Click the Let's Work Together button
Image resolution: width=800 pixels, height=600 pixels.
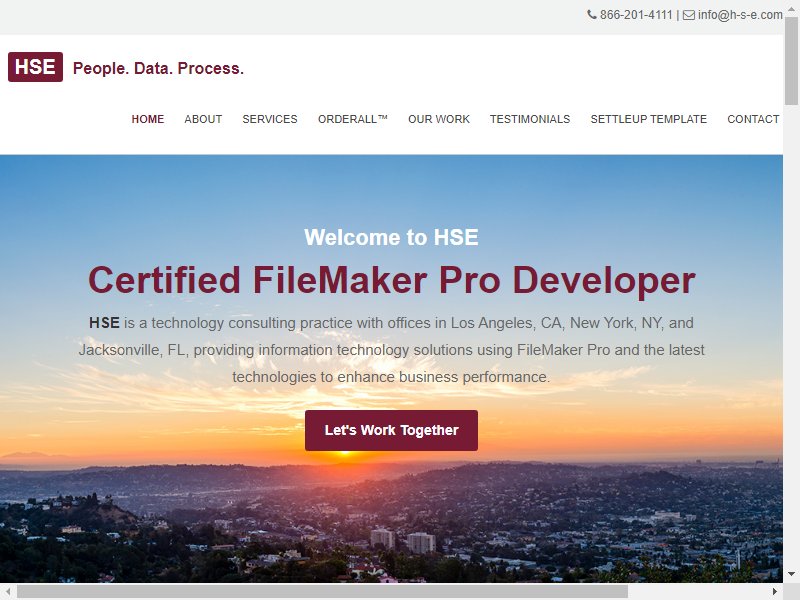point(391,430)
